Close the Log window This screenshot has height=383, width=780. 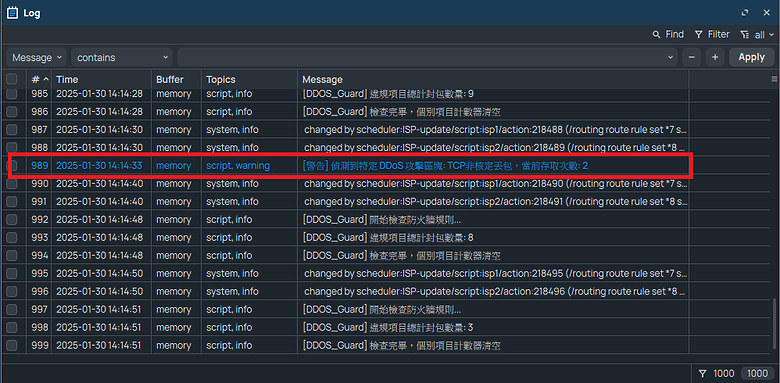click(x=767, y=13)
